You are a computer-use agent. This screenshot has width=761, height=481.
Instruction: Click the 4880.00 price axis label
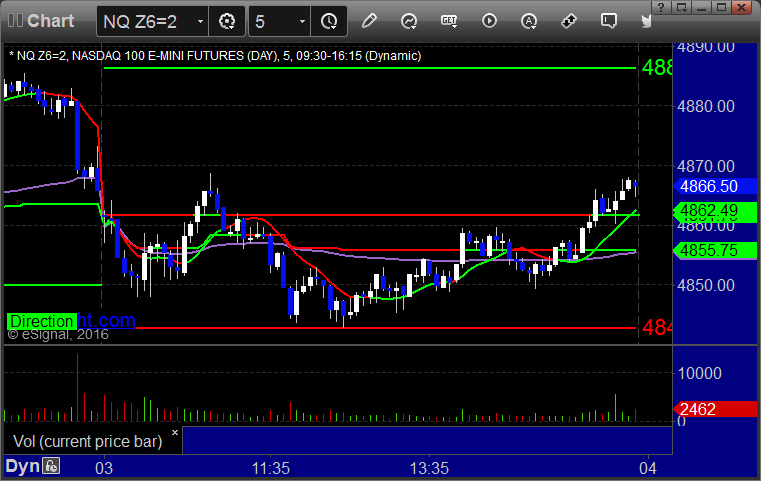coord(706,106)
